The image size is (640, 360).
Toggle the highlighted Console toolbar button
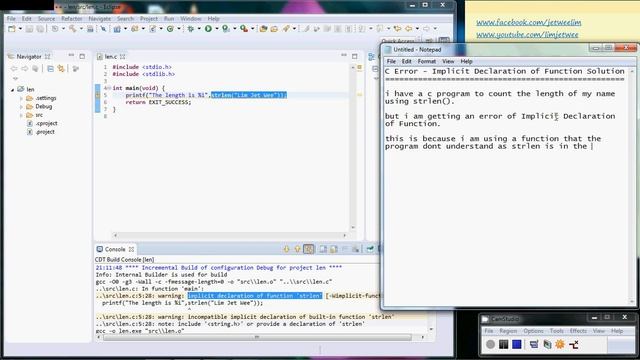[x=309, y=249]
